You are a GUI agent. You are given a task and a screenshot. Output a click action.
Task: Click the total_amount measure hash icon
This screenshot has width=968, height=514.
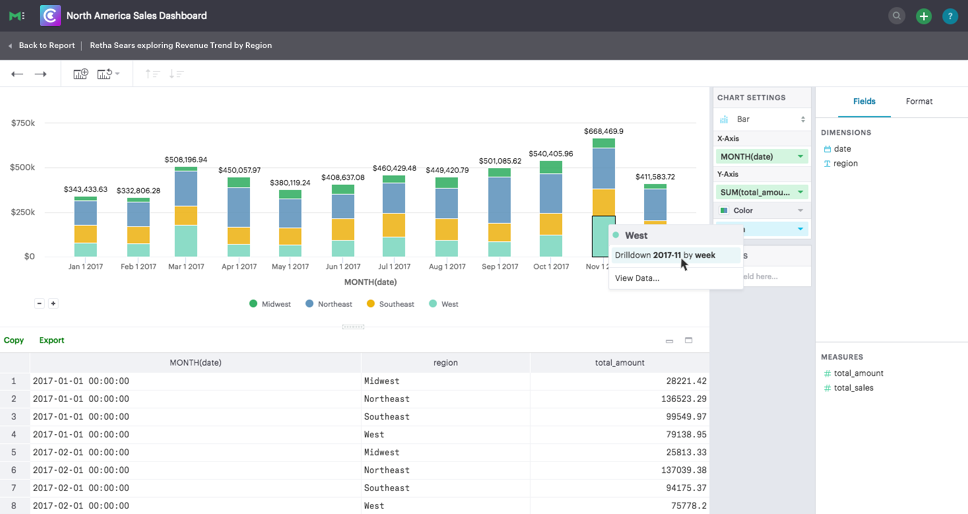click(827, 373)
